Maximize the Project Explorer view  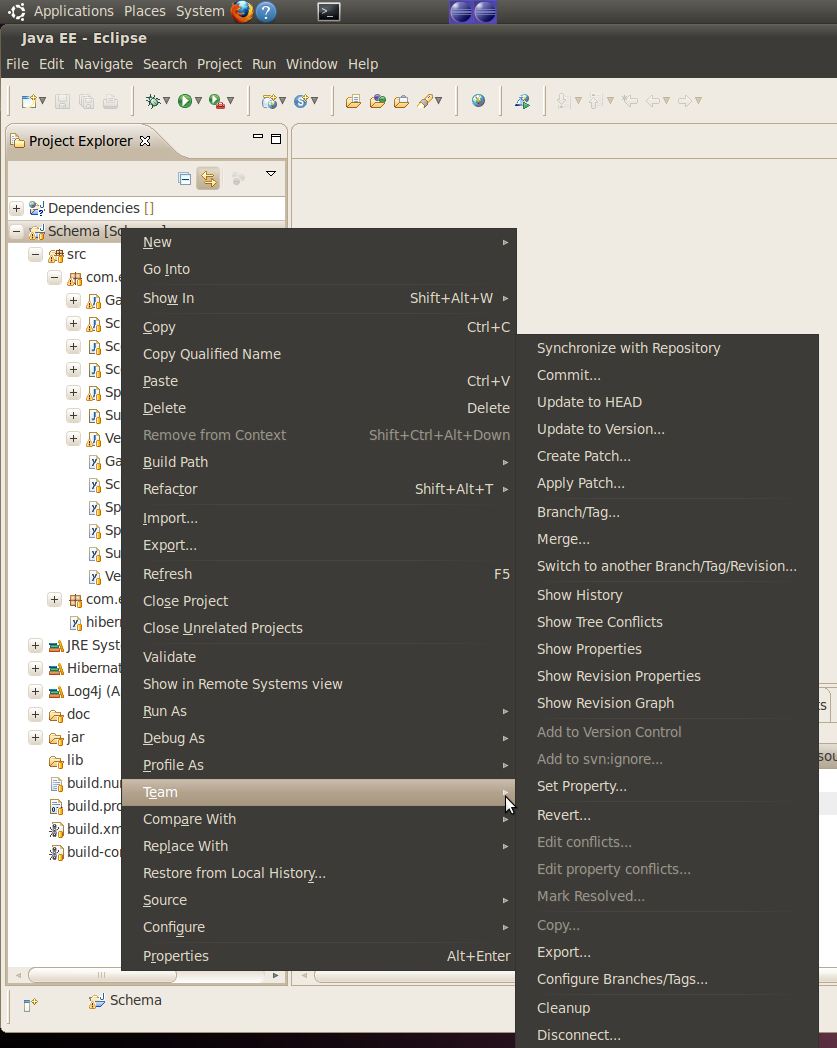click(275, 139)
